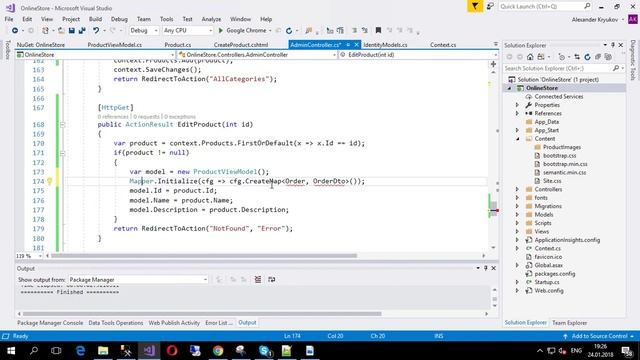Click the Windows Start button
The height and width of the screenshot is (360, 640).
11,351
